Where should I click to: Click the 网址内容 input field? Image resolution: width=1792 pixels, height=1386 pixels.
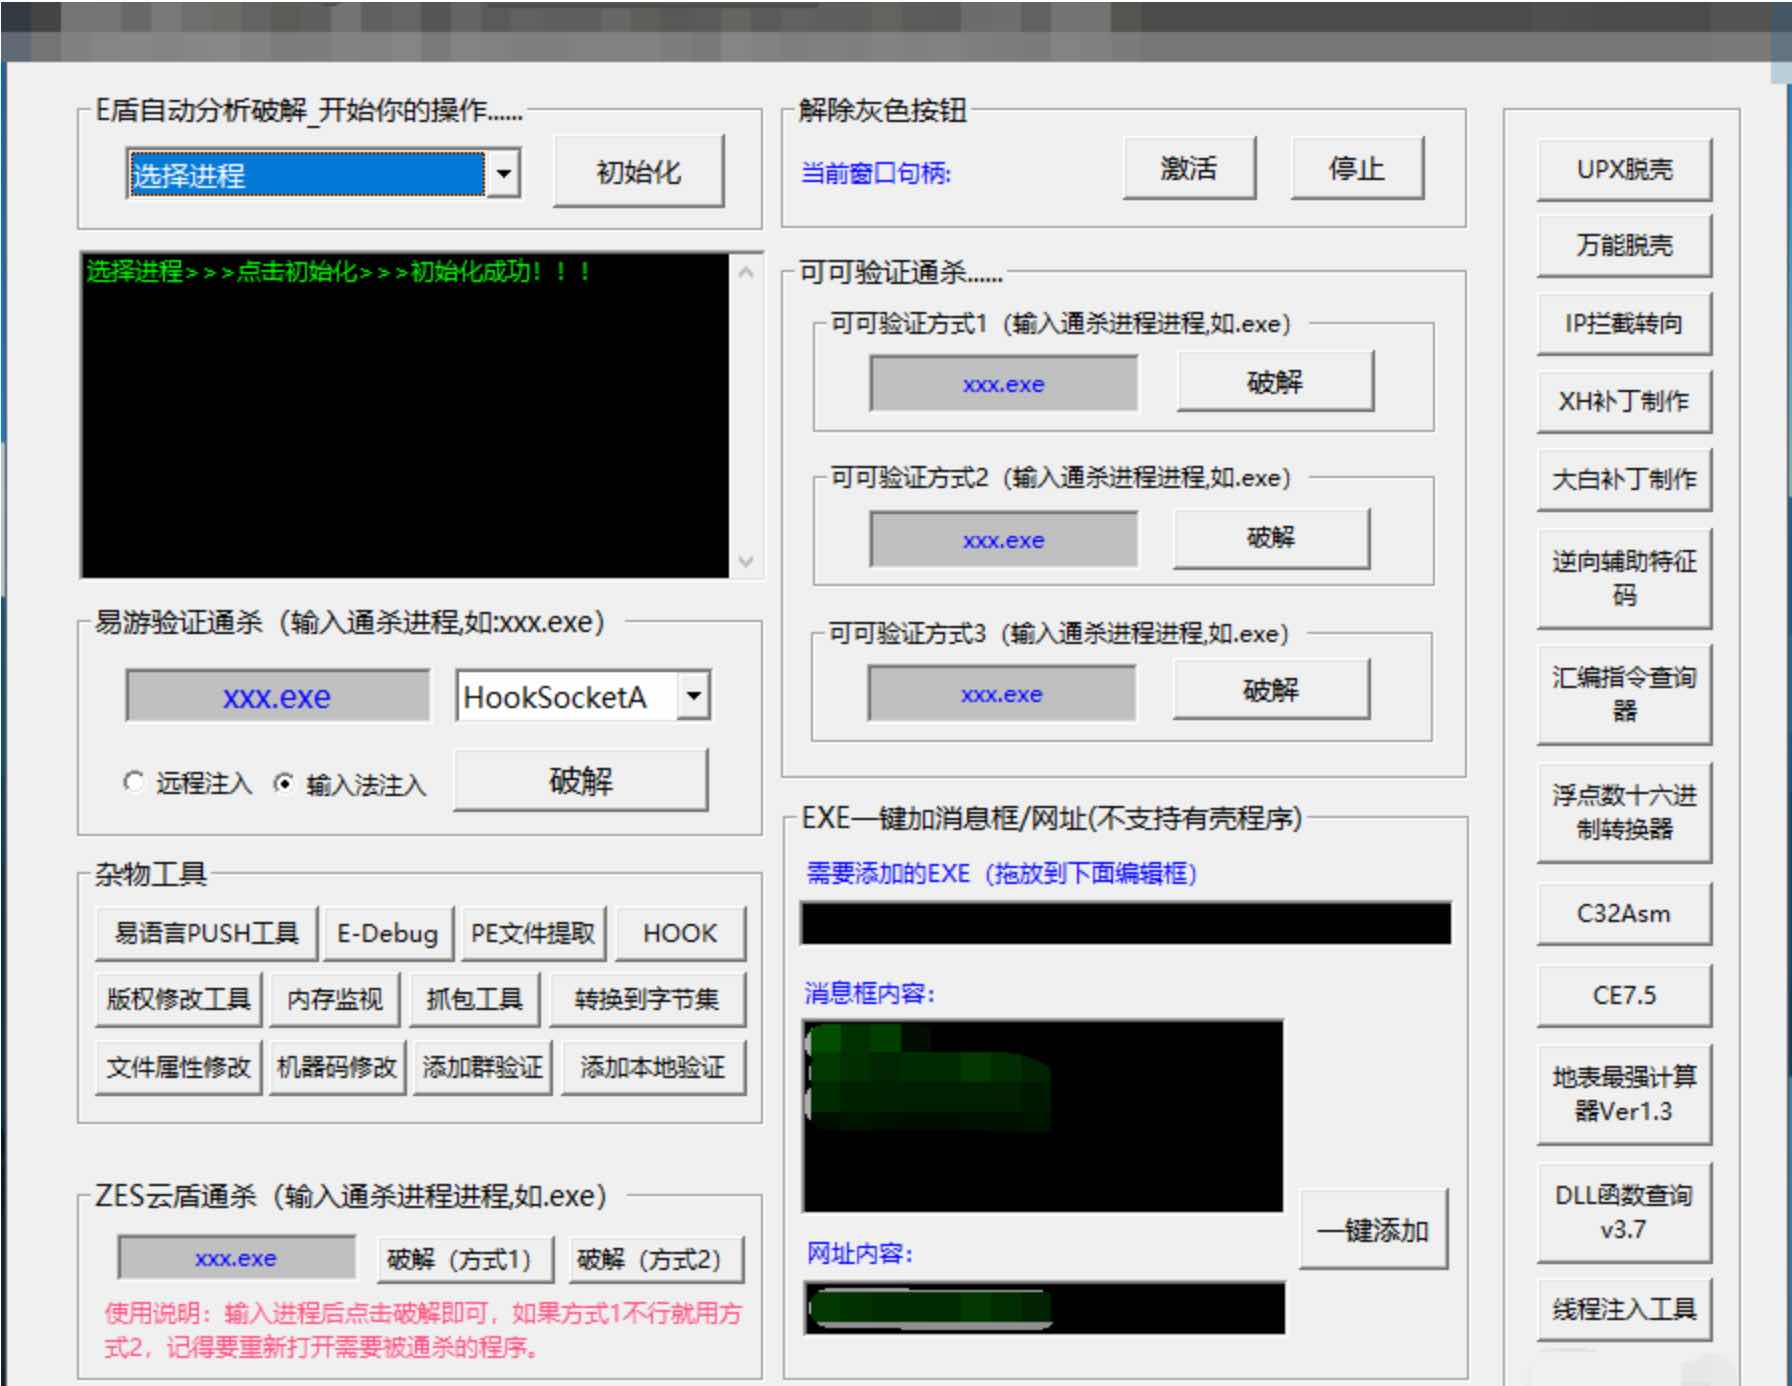(x=1044, y=1308)
